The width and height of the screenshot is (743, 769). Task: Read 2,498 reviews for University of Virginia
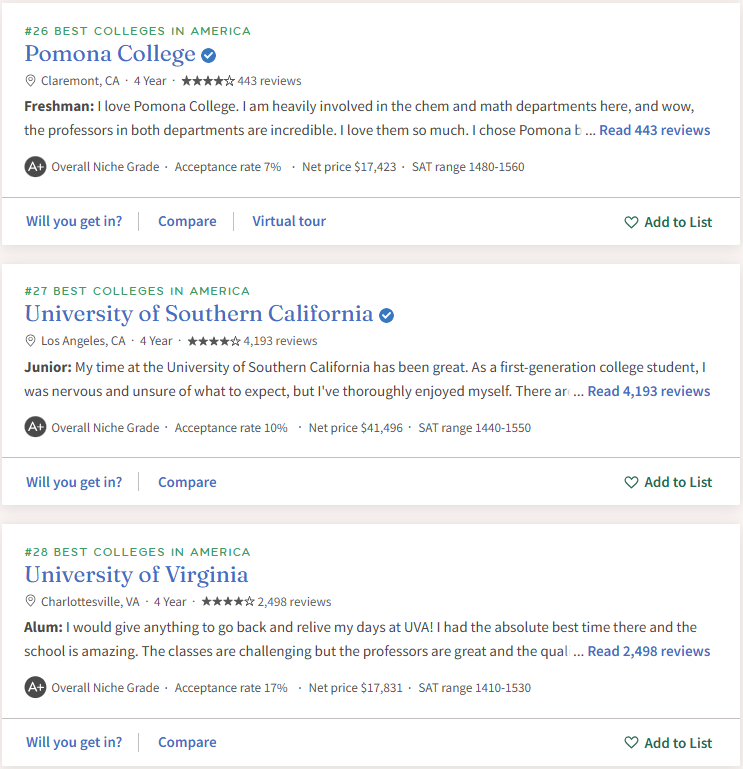point(649,651)
